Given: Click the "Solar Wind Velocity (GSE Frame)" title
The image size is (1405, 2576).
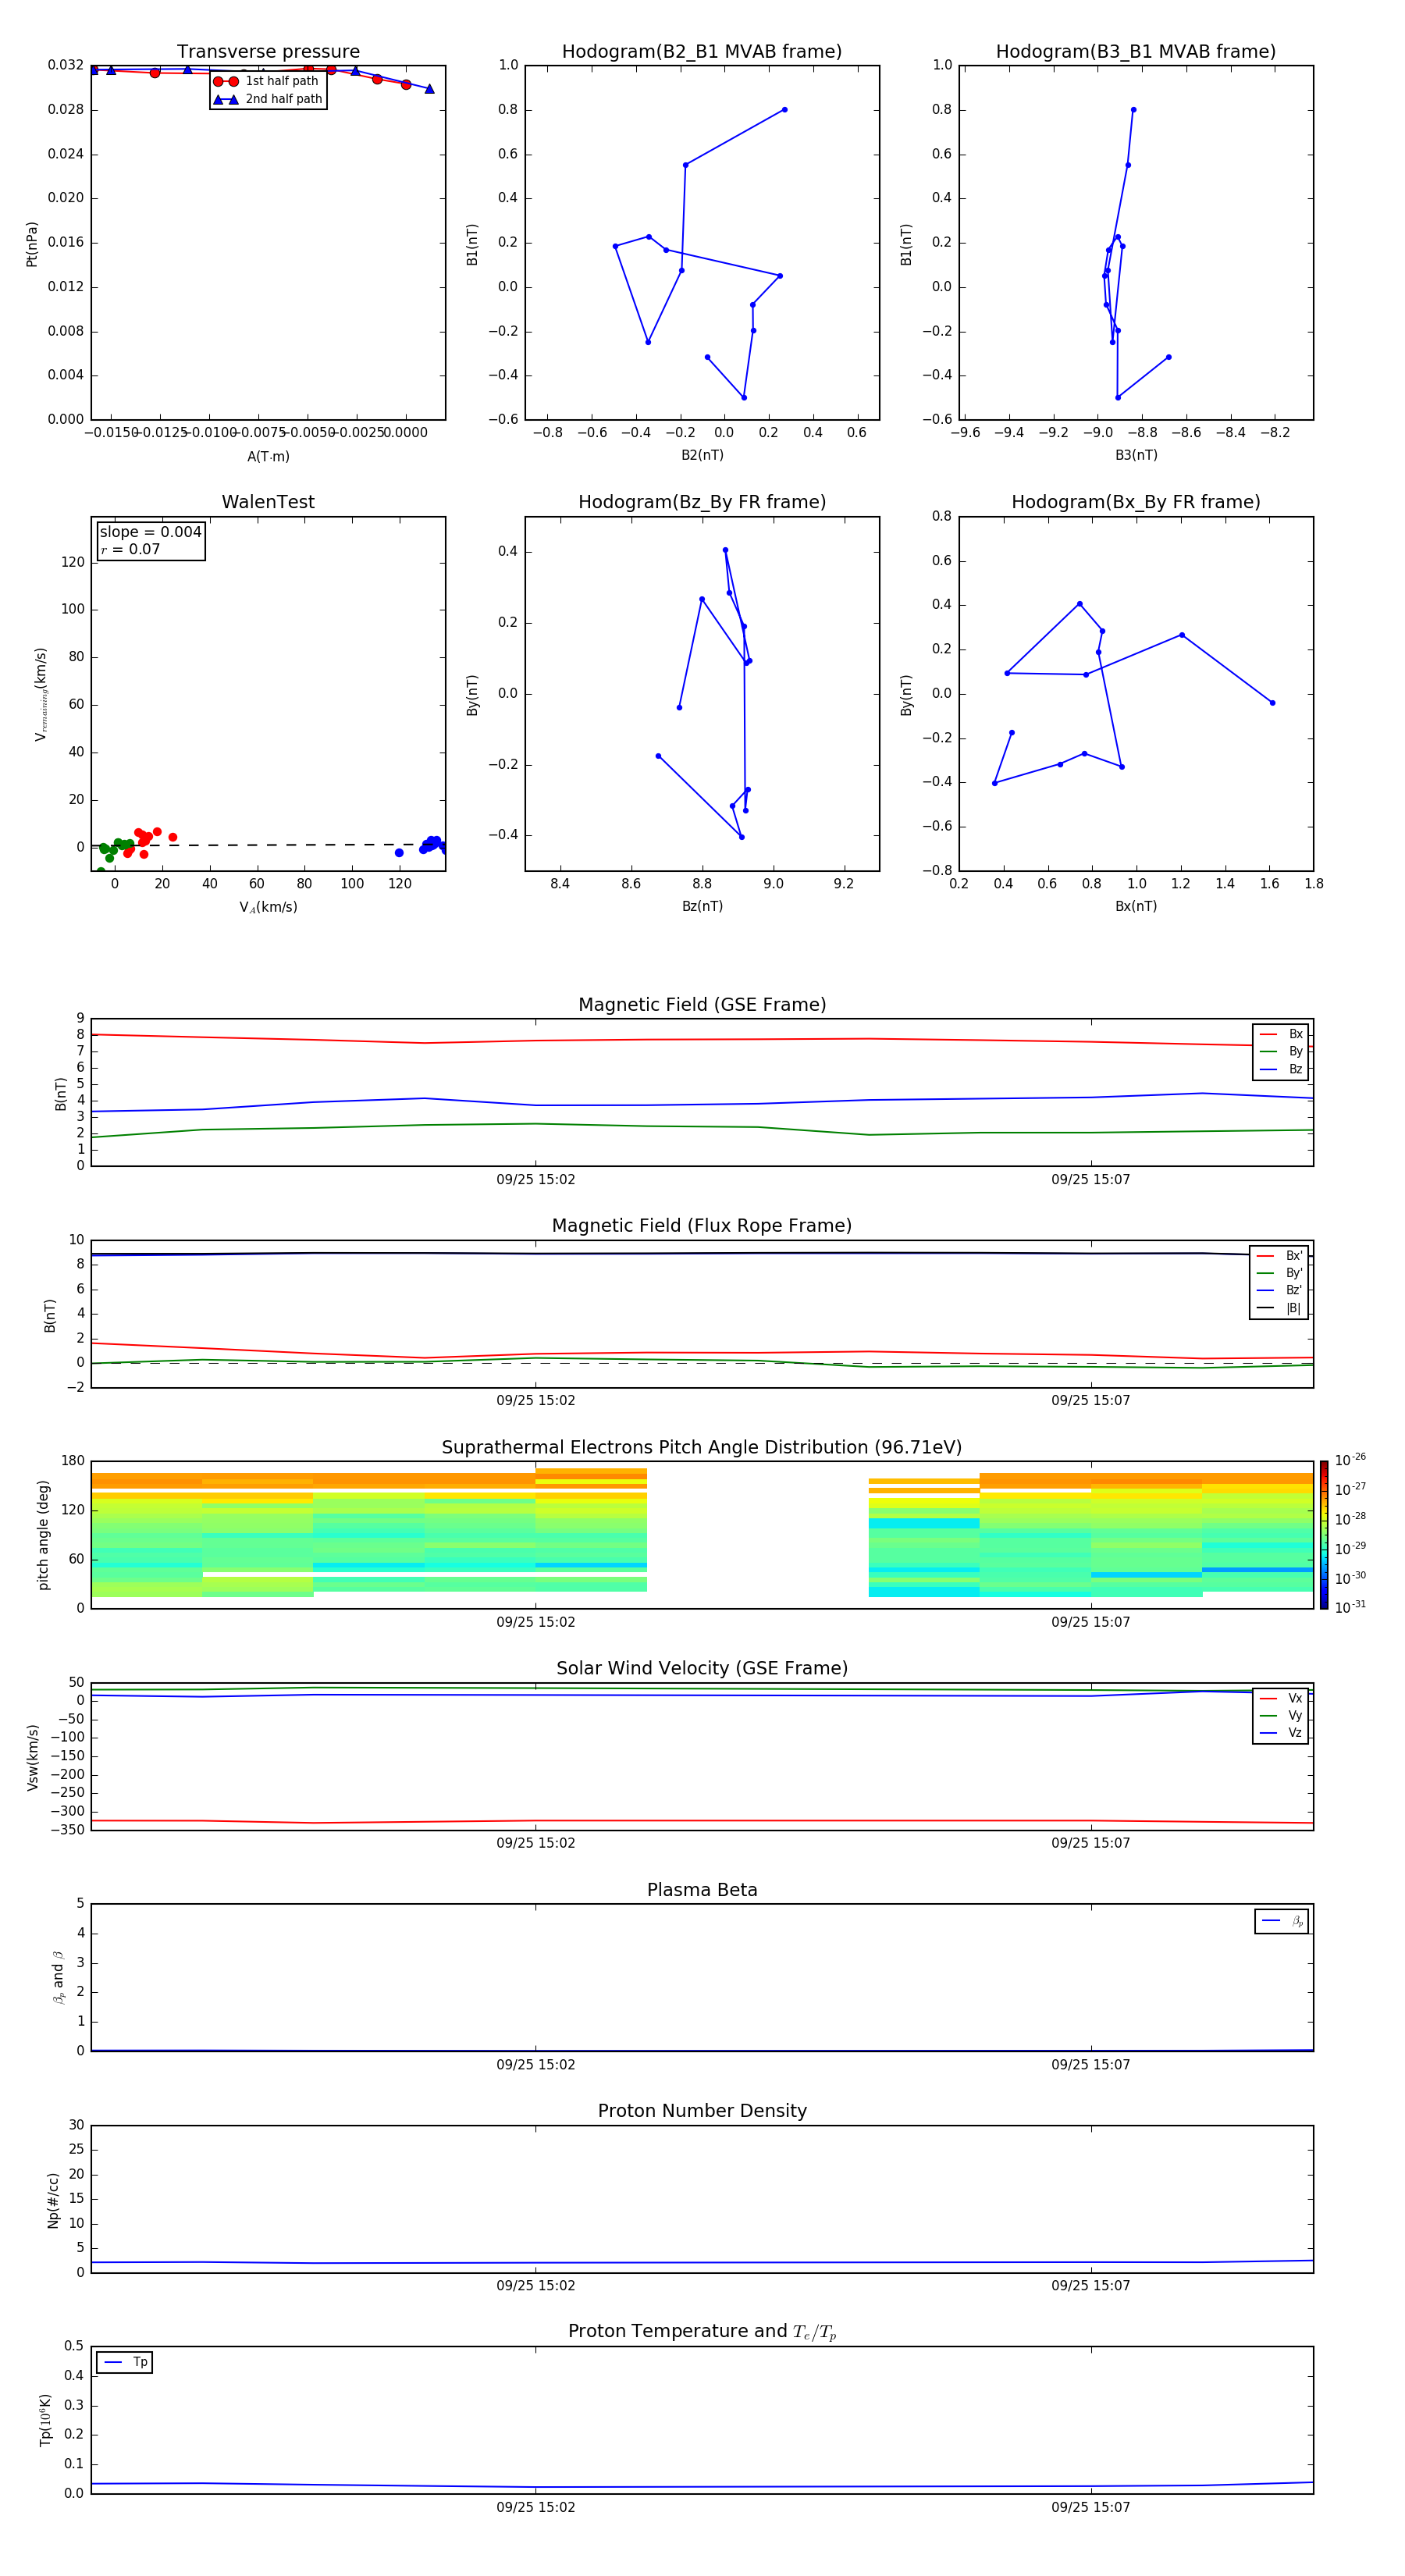Looking at the screenshot, I should (x=702, y=1669).
